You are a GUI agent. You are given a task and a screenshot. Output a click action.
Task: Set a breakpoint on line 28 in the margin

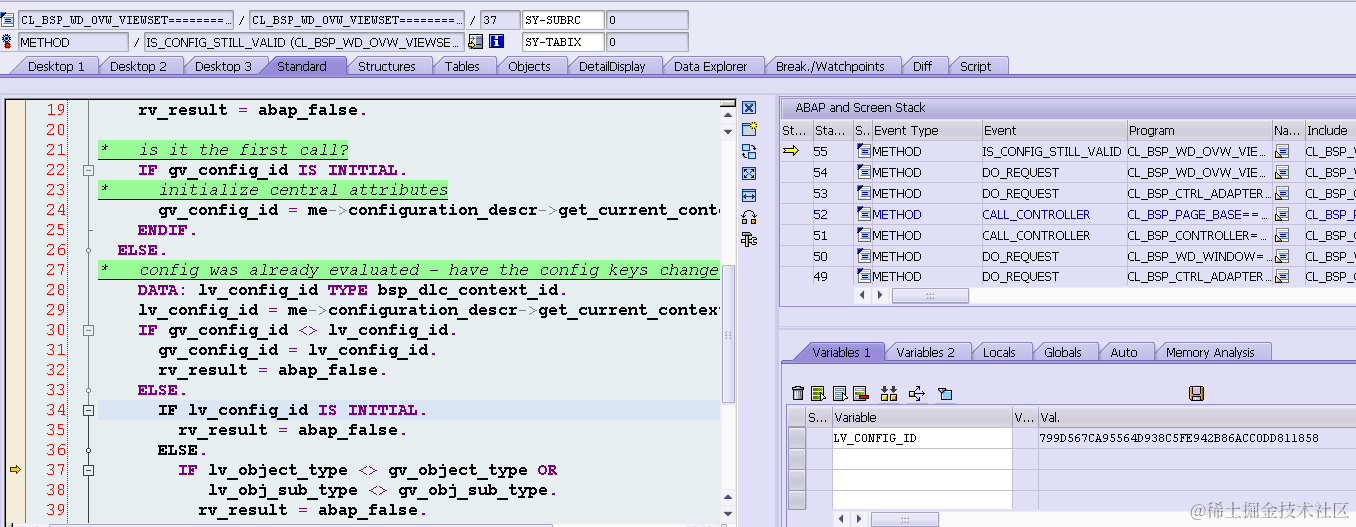15,290
